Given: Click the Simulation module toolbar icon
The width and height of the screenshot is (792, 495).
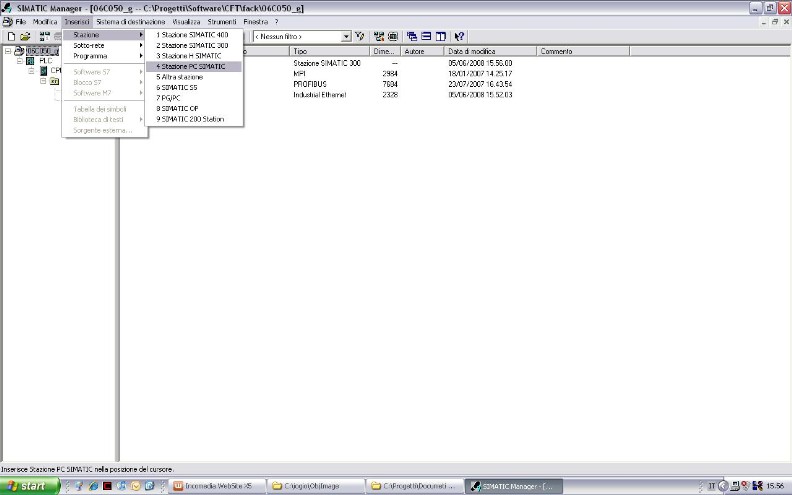Looking at the screenshot, I should point(393,36).
